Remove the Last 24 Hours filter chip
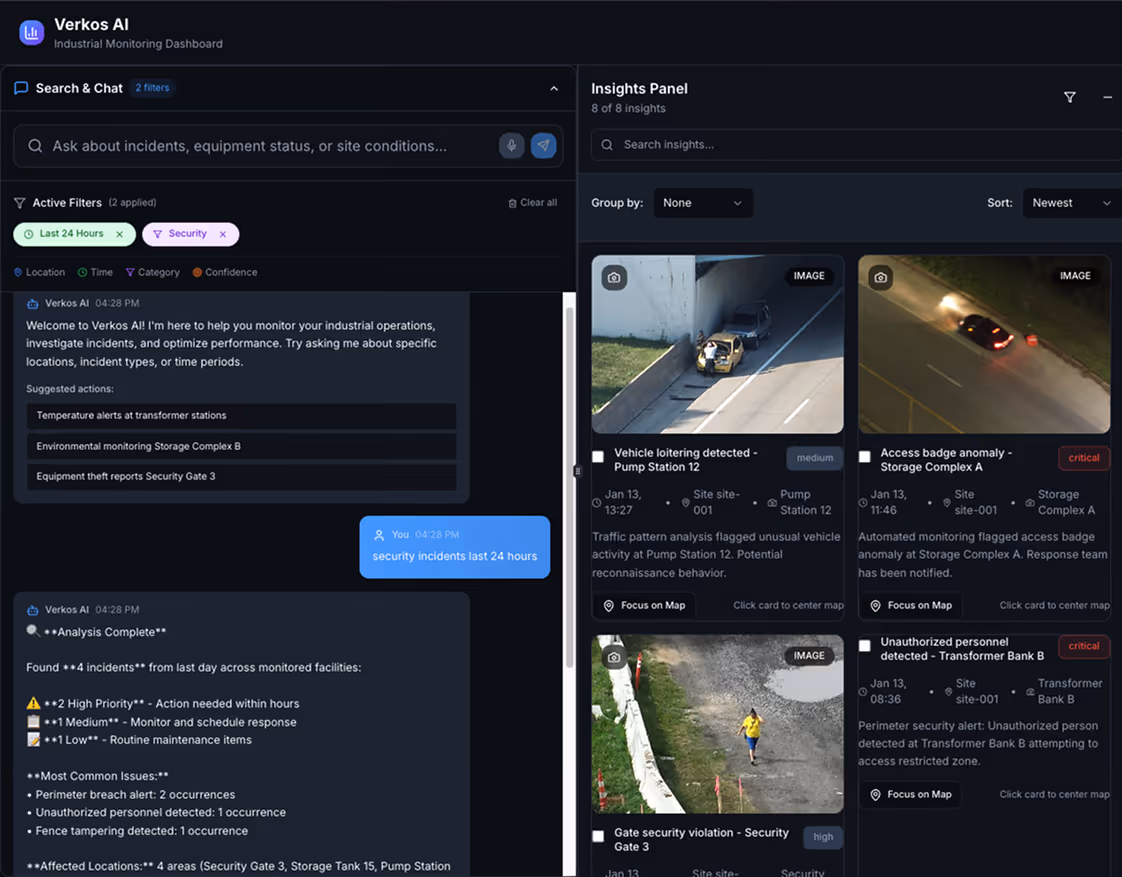 (119, 234)
